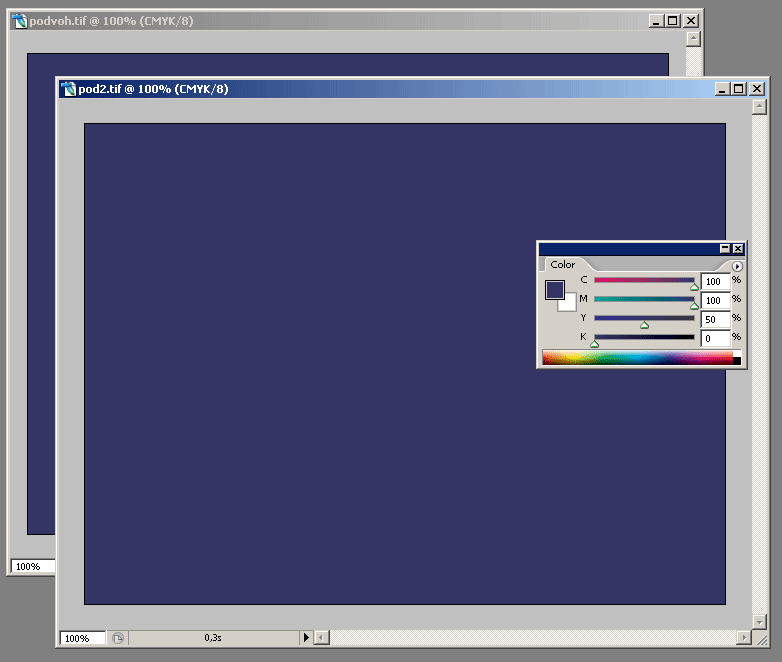Click up scroll arrow of pod2.tif window
Image resolution: width=782 pixels, height=662 pixels.
(759, 107)
